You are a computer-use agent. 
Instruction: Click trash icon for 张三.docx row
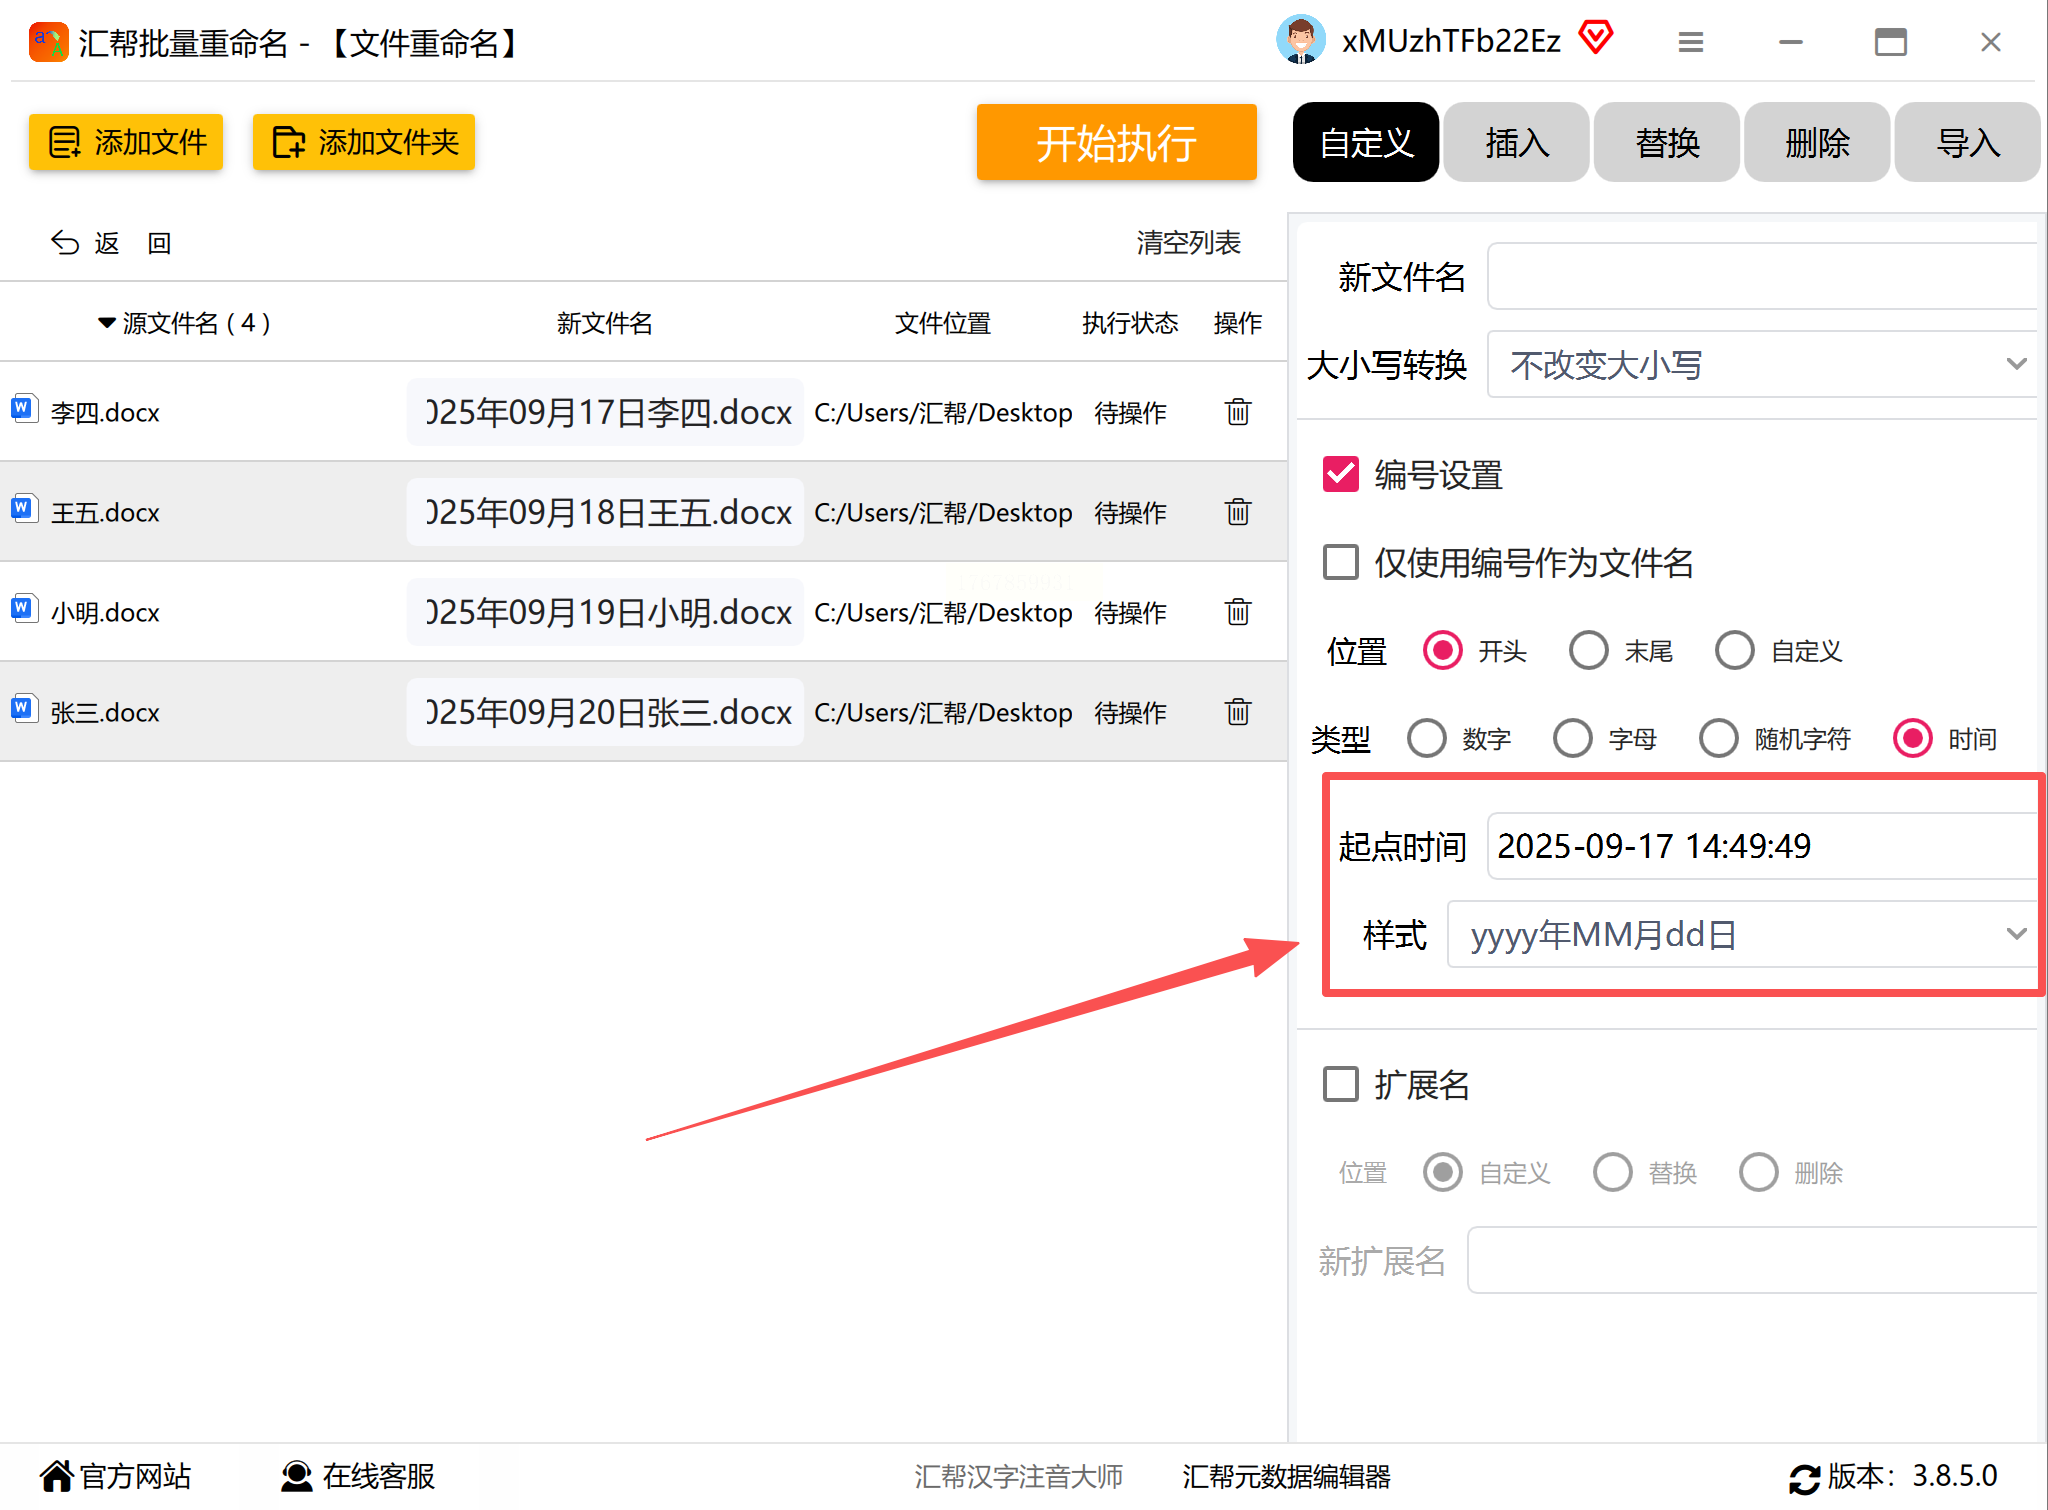[x=1237, y=712]
